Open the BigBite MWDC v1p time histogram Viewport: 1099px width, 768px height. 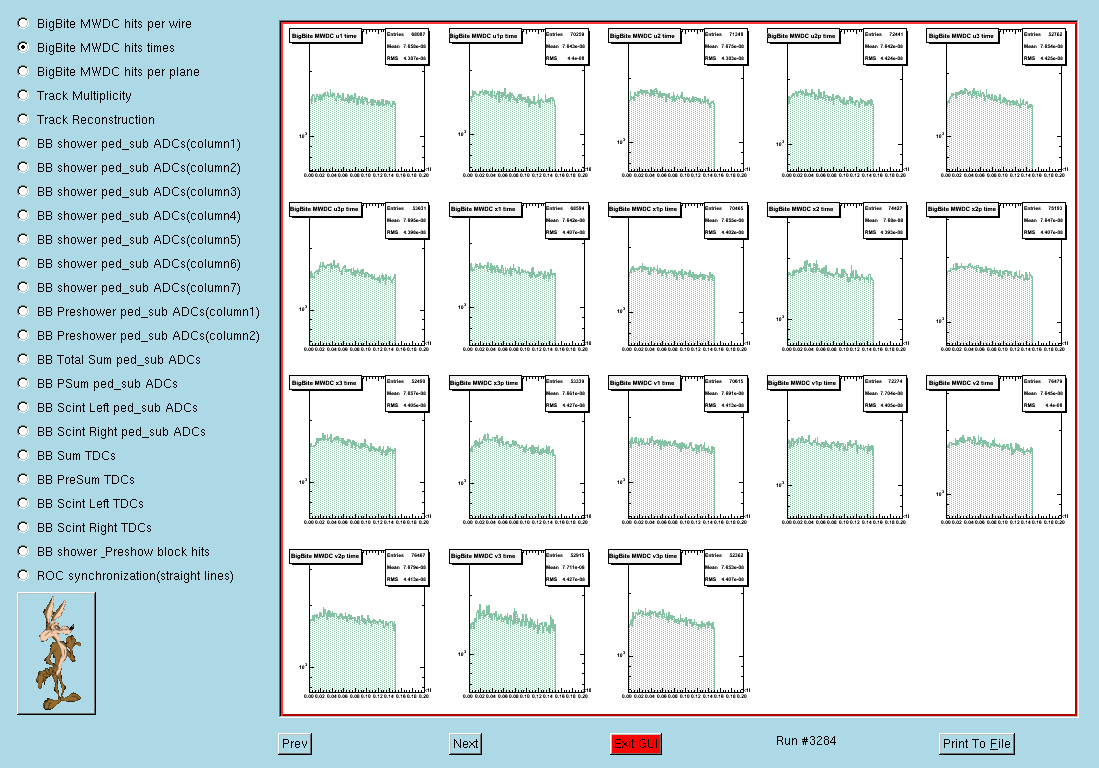point(836,450)
